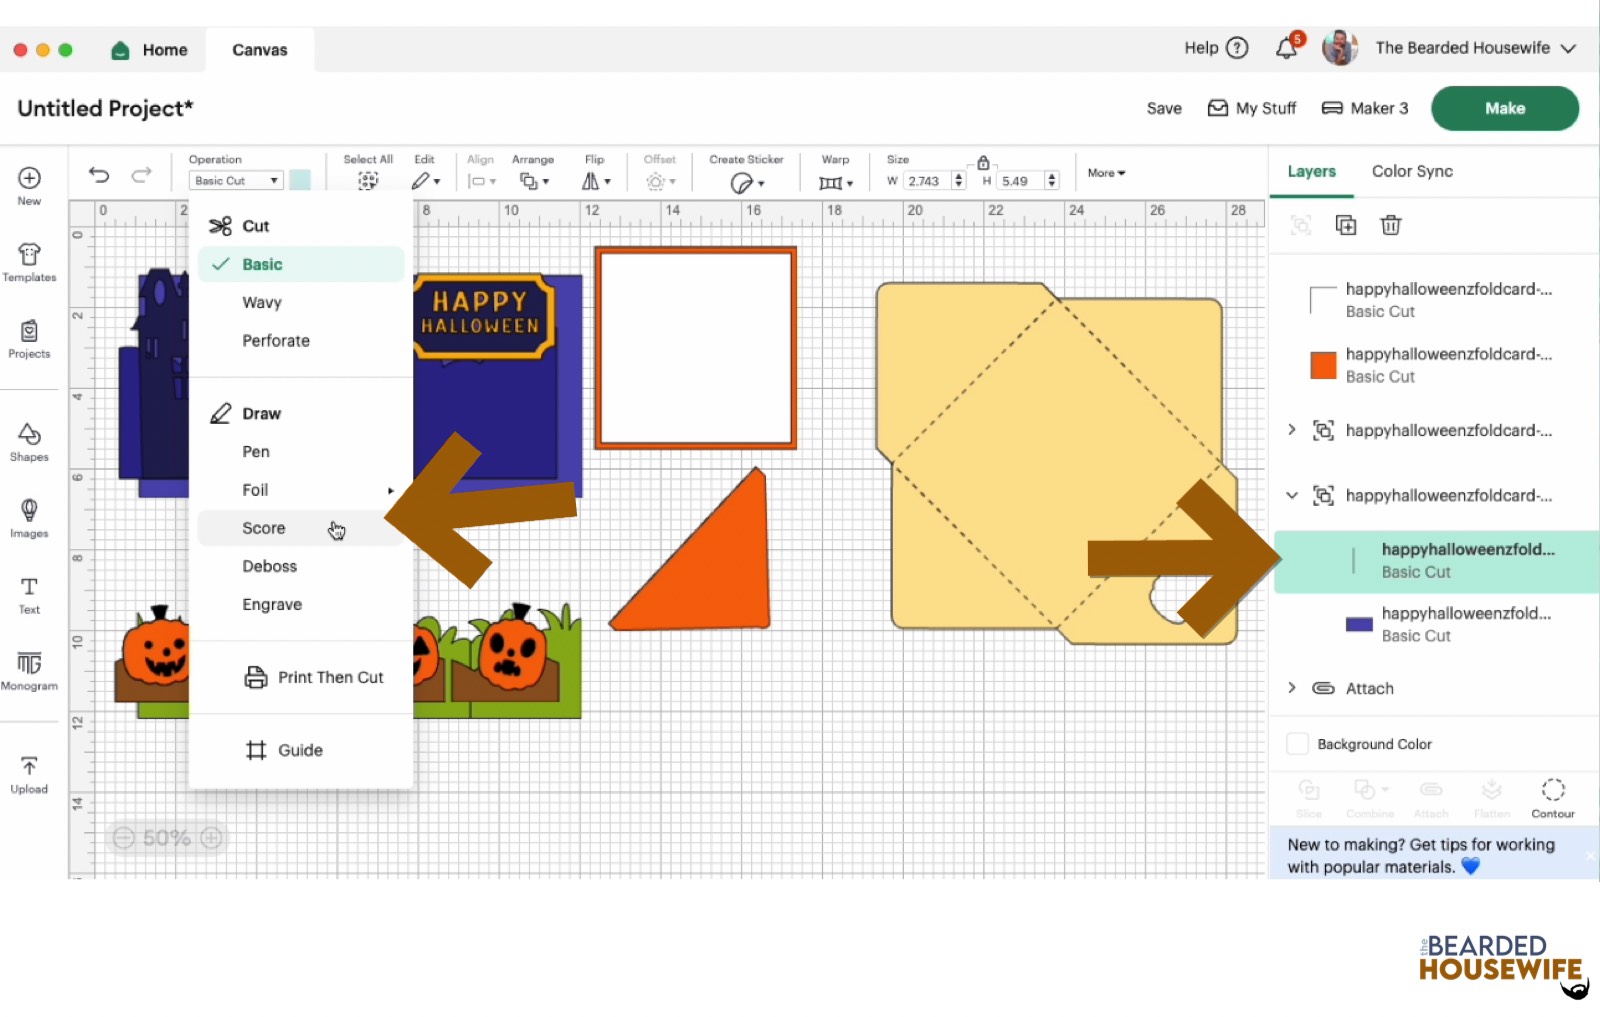Delete layer with trash icon
Viewport: 1600px width, 1017px height.
click(x=1390, y=225)
